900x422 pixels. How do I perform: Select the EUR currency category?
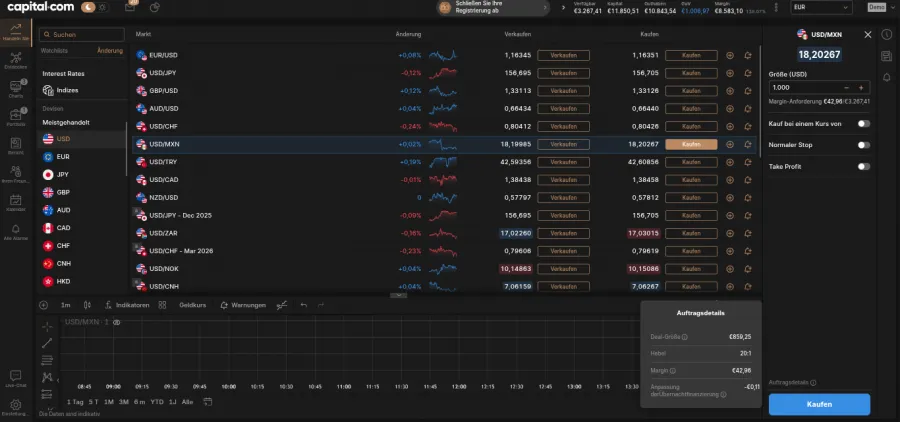pyautogui.click(x=83, y=157)
